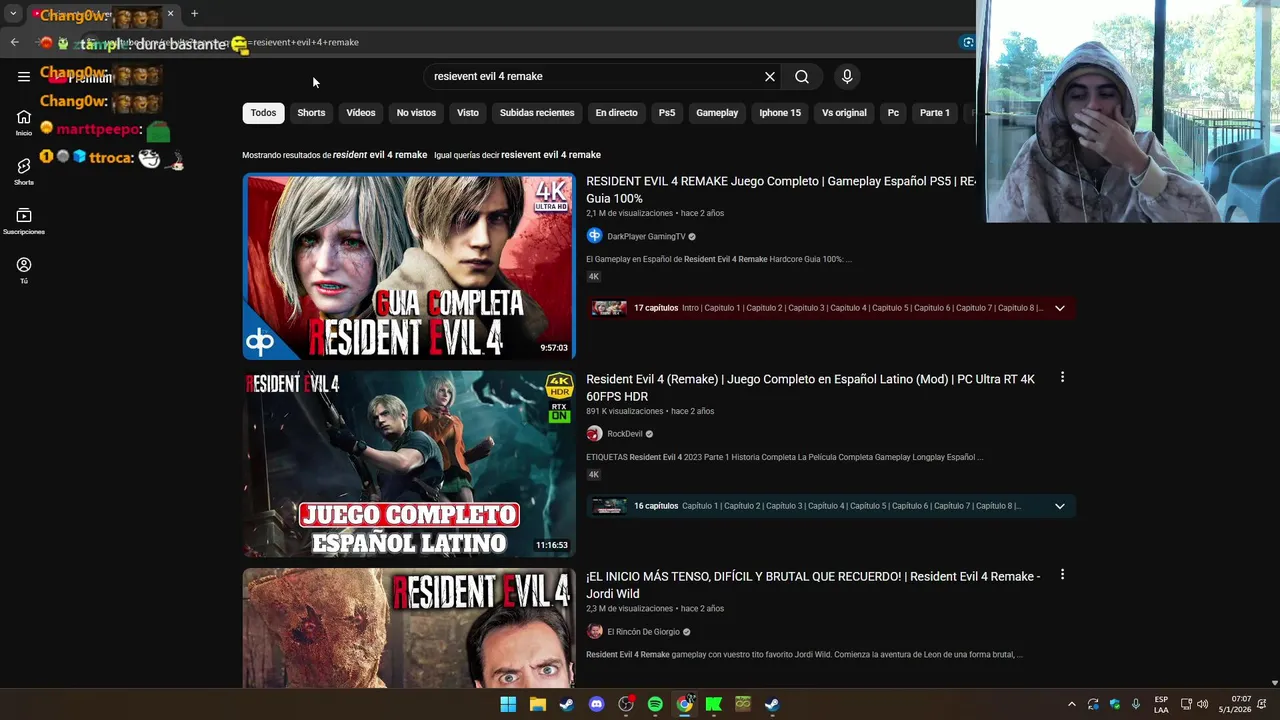Viewport: 1280px width, 720px height.
Task: Open the Tú profile section
Action: (23, 270)
